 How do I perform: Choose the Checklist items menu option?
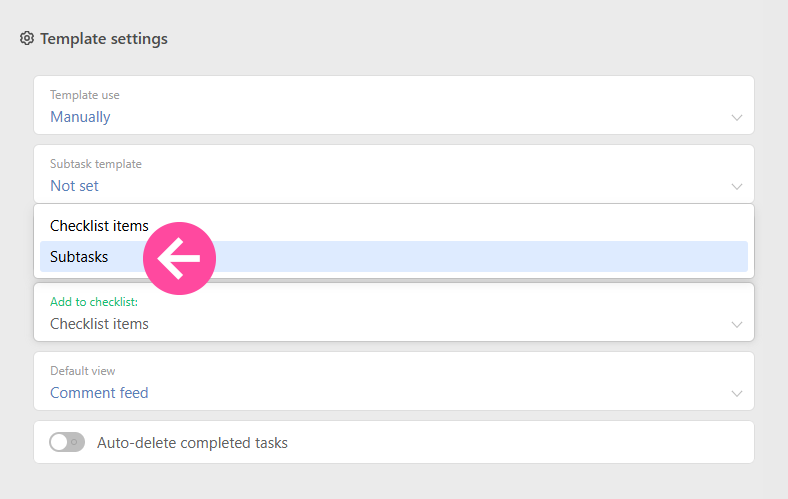pyautogui.click(x=99, y=226)
